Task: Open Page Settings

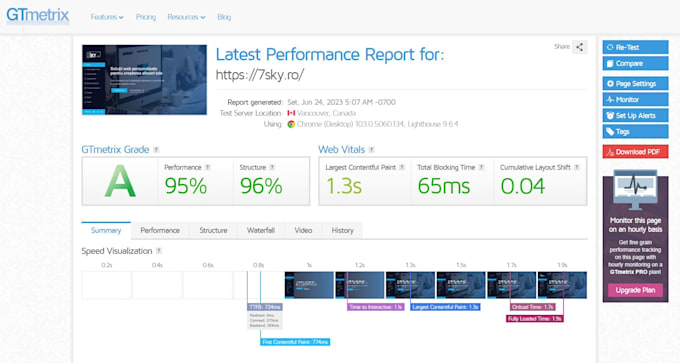Action: click(x=635, y=84)
